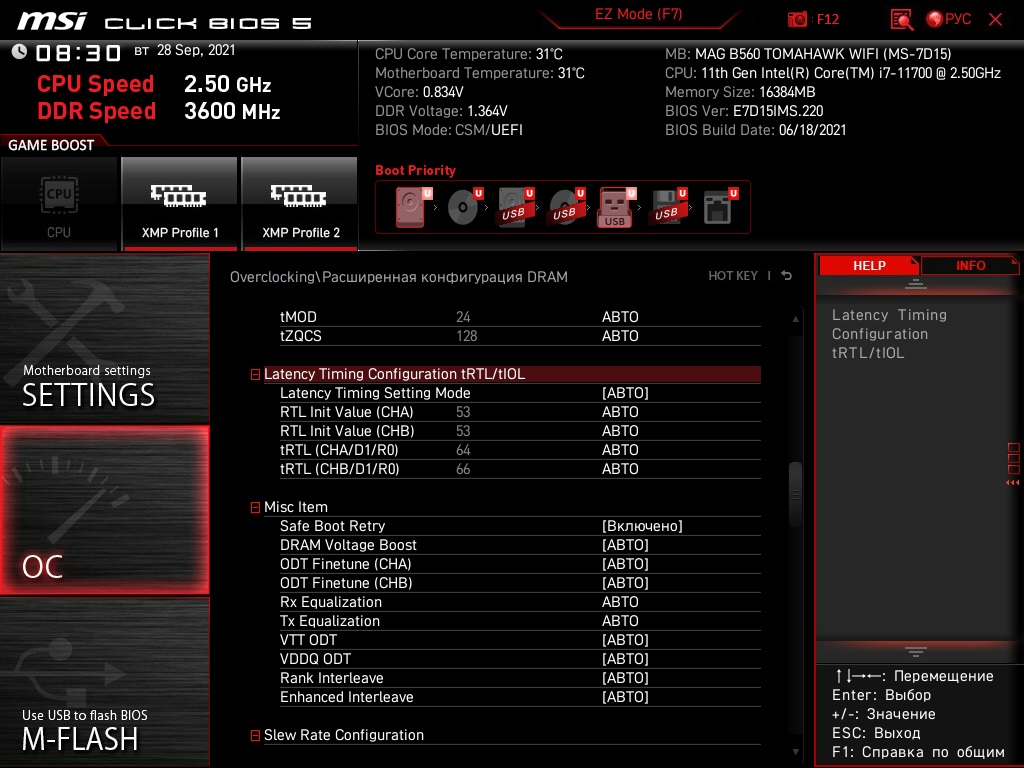Image resolution: width=1024 pixels, height=768 pixels.
Task: Open the INFO tab
Action: pyautogui.click(x=970, y=265)
